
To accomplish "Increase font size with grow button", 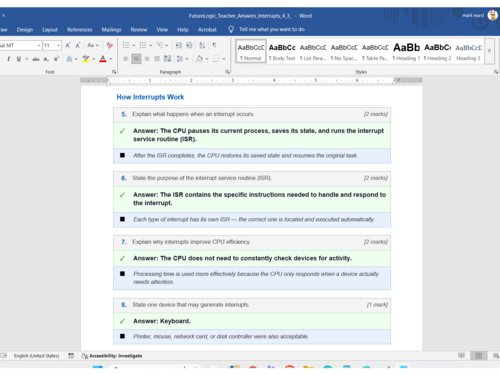I will (x=68, y=45).
